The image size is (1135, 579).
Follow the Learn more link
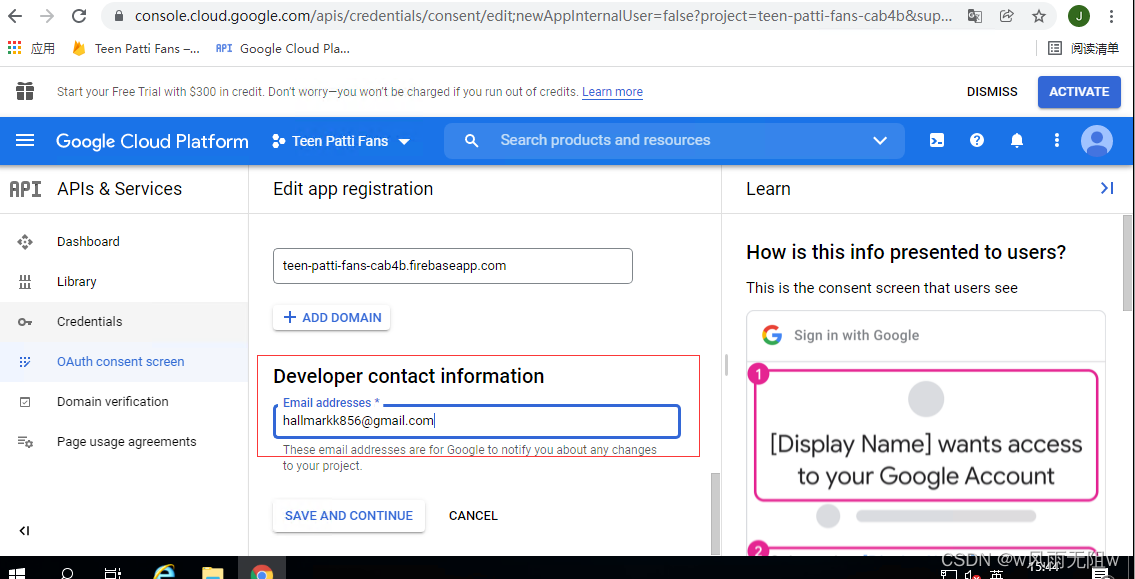612,92
